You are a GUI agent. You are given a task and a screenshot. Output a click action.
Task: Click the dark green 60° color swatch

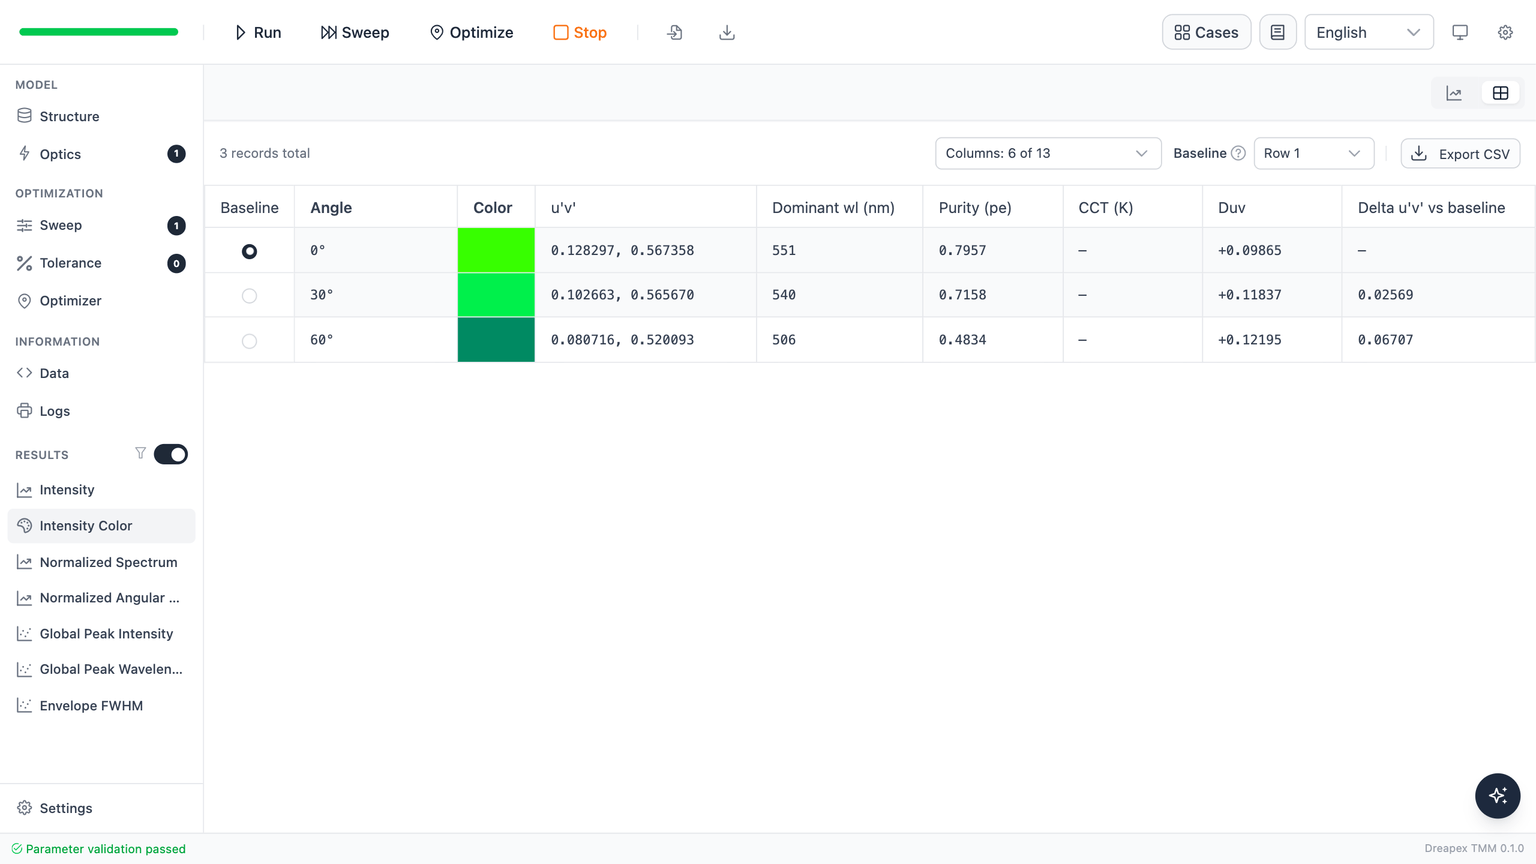coord(496,340)
